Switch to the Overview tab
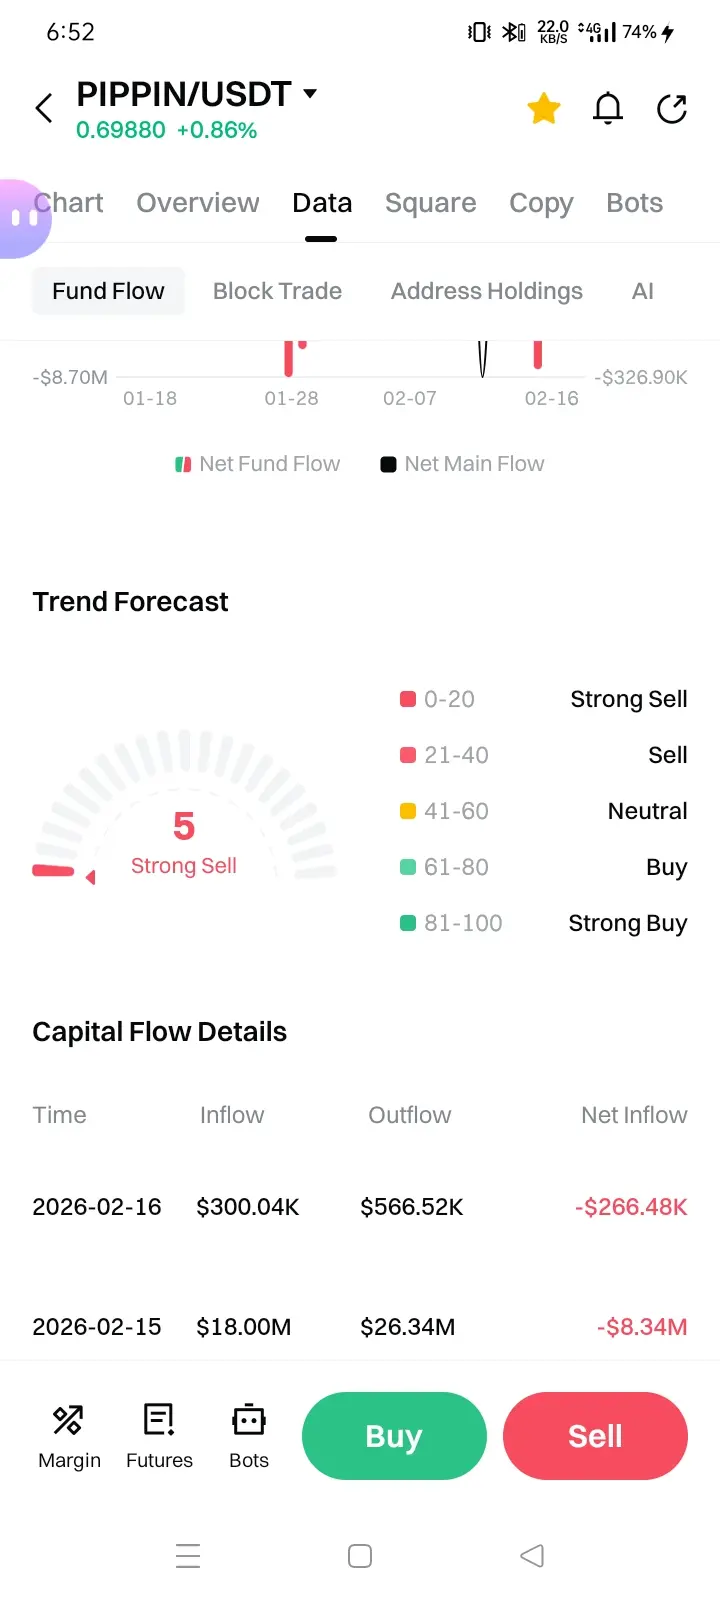 198,203
